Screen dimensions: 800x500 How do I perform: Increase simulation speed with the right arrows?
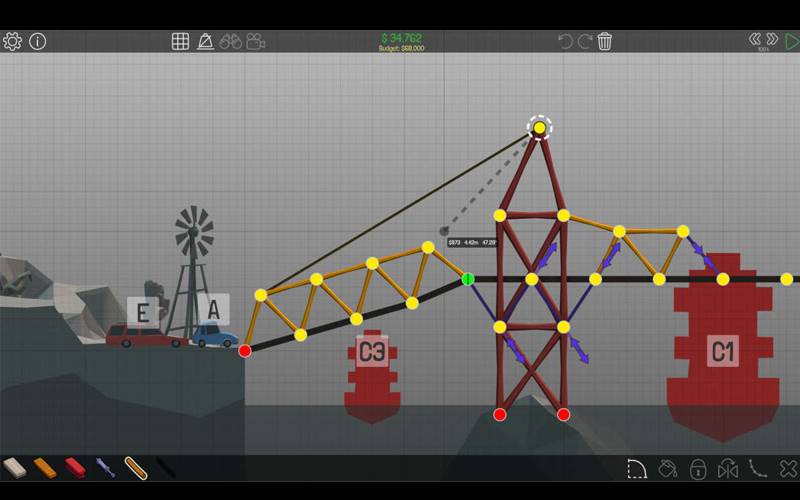(x=771, y=39)
